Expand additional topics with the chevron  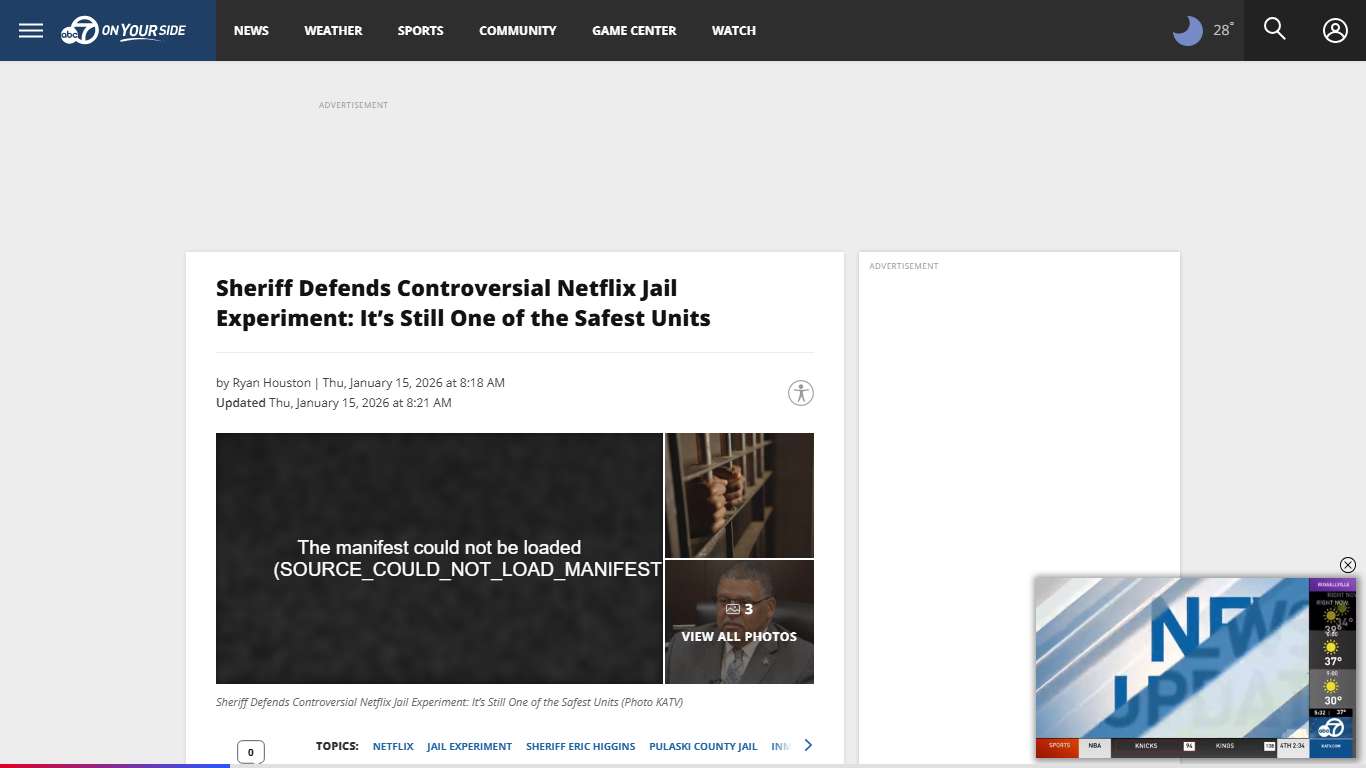tap(808, 744)
